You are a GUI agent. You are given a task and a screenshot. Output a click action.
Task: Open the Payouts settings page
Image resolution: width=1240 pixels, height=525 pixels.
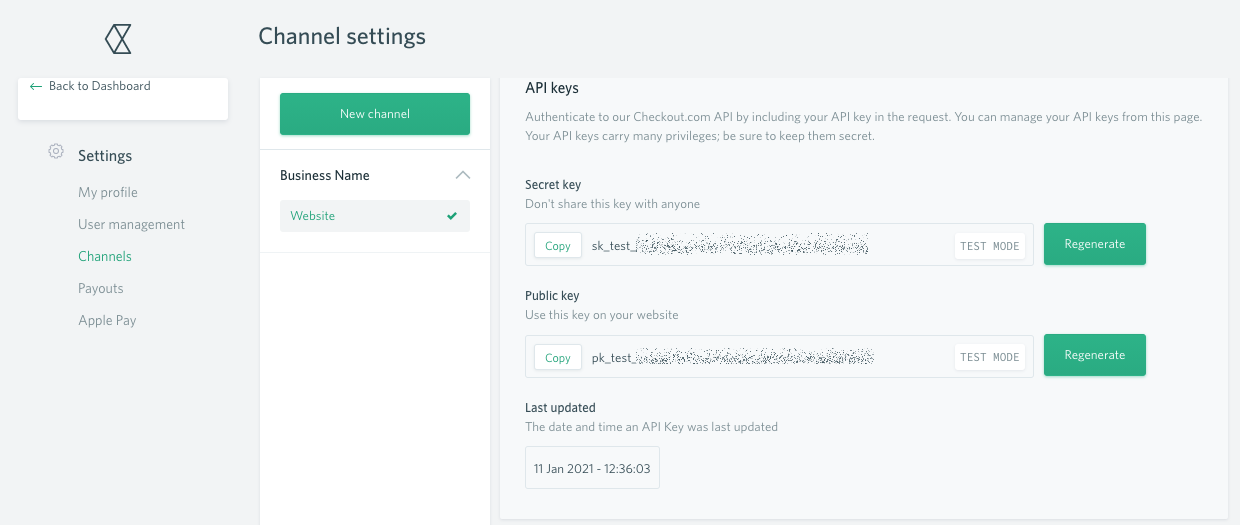coord(101,288)
